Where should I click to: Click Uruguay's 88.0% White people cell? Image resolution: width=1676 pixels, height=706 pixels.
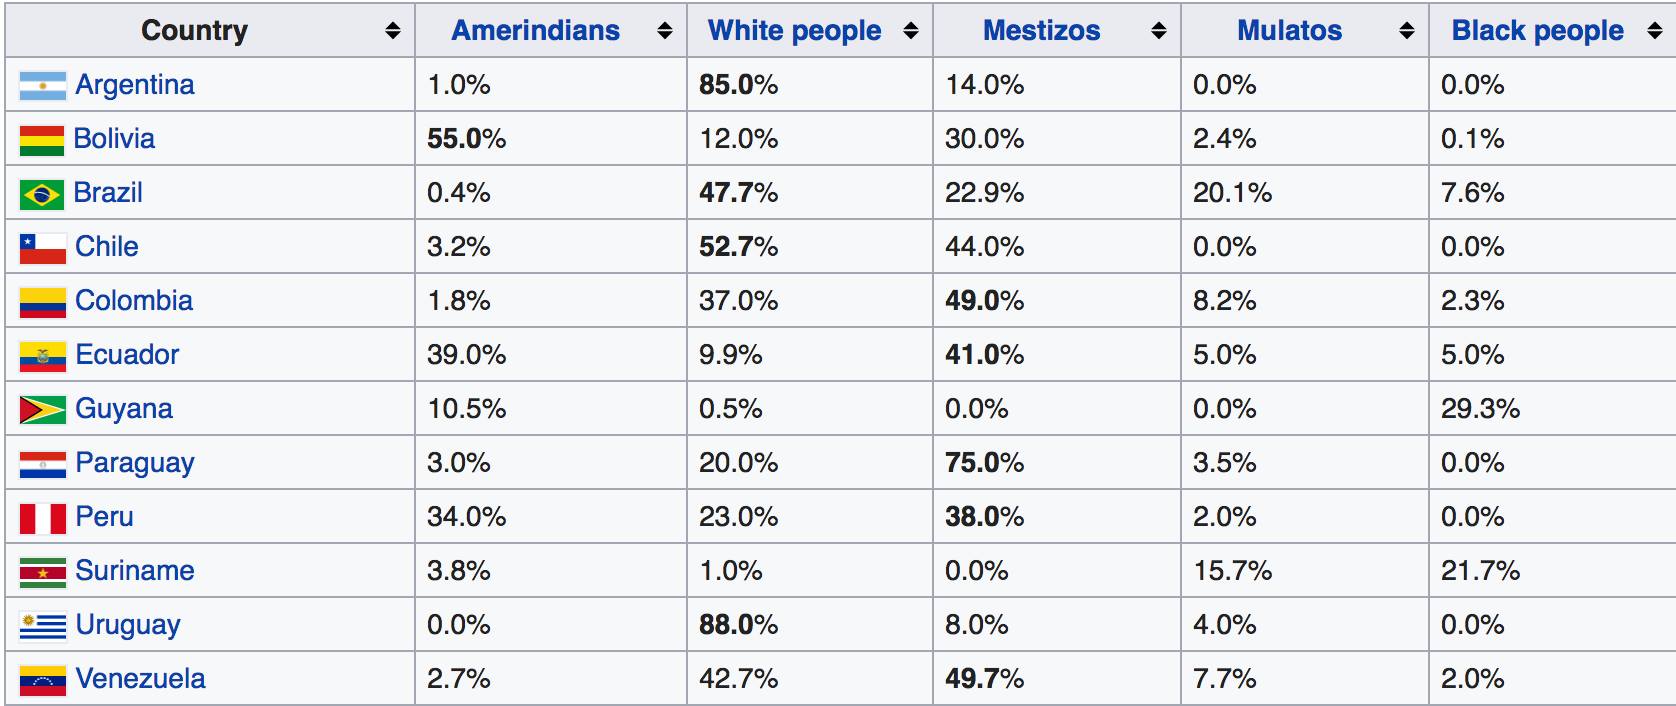pyautogui.click(x=738, y=625)
